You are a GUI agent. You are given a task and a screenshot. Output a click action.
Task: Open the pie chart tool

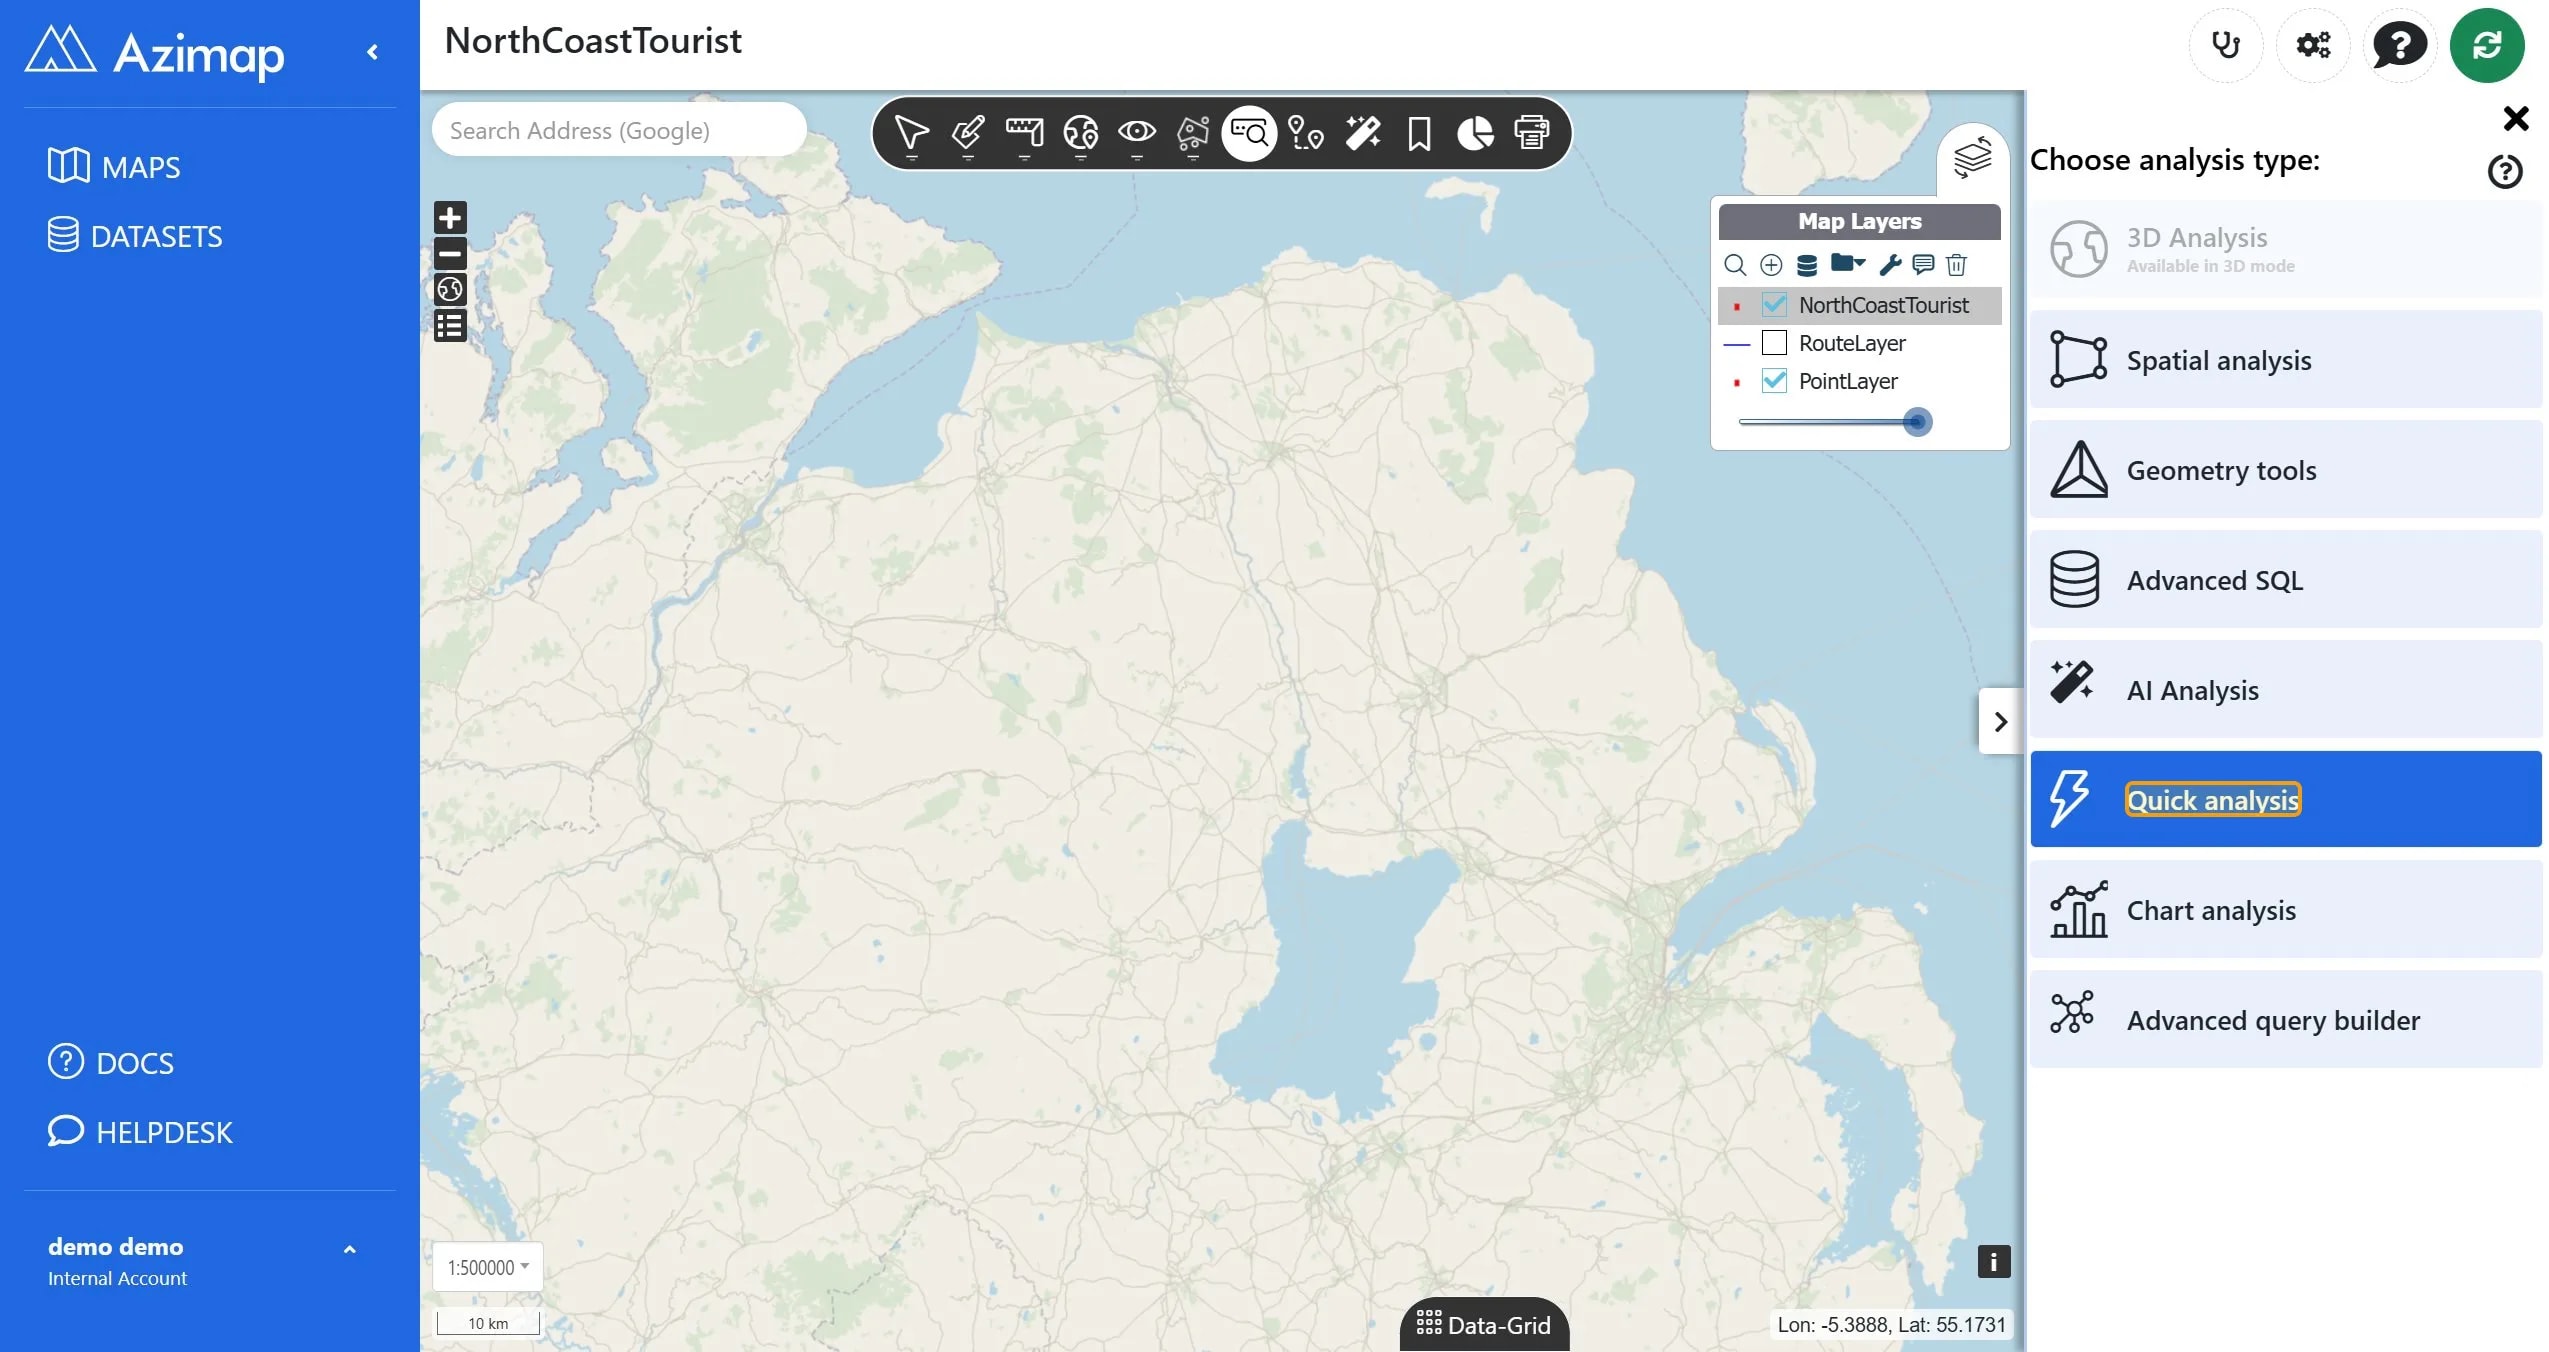pyautogui.click(x=1475, y=132)
